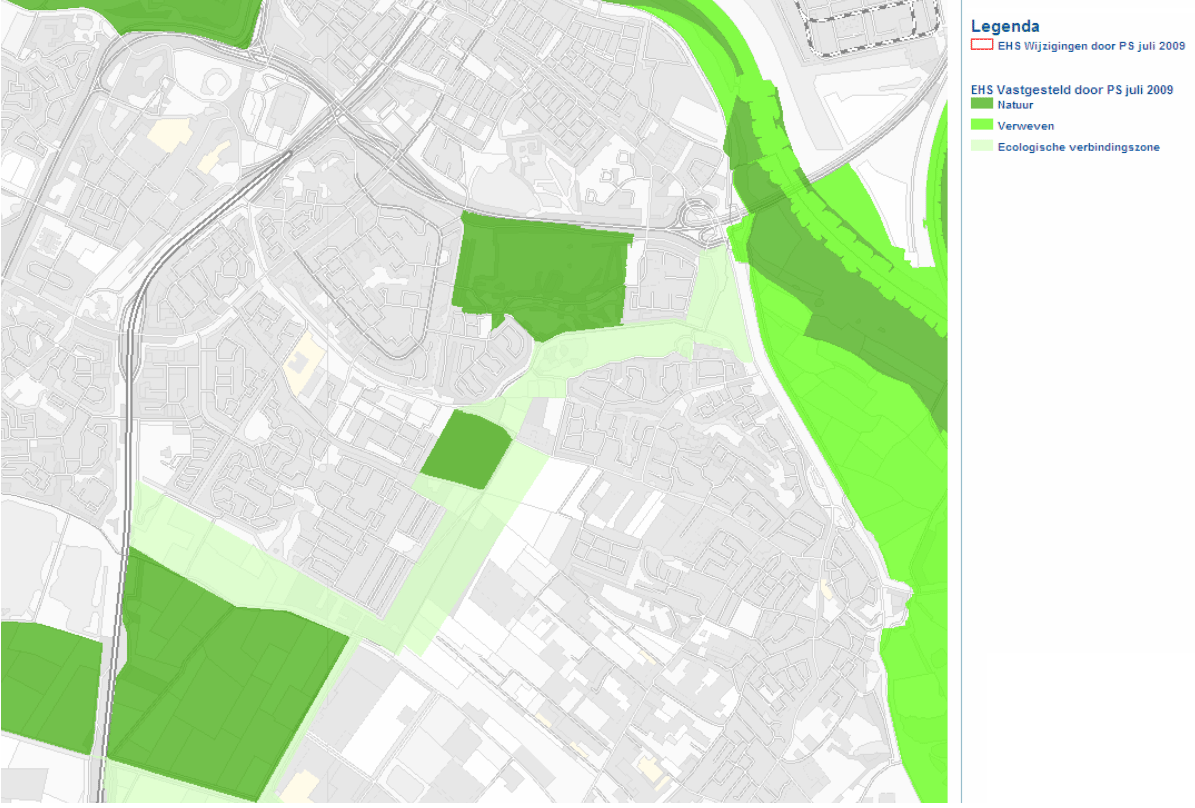Click the large dark green nature area in map center

[x=543, y=274]
